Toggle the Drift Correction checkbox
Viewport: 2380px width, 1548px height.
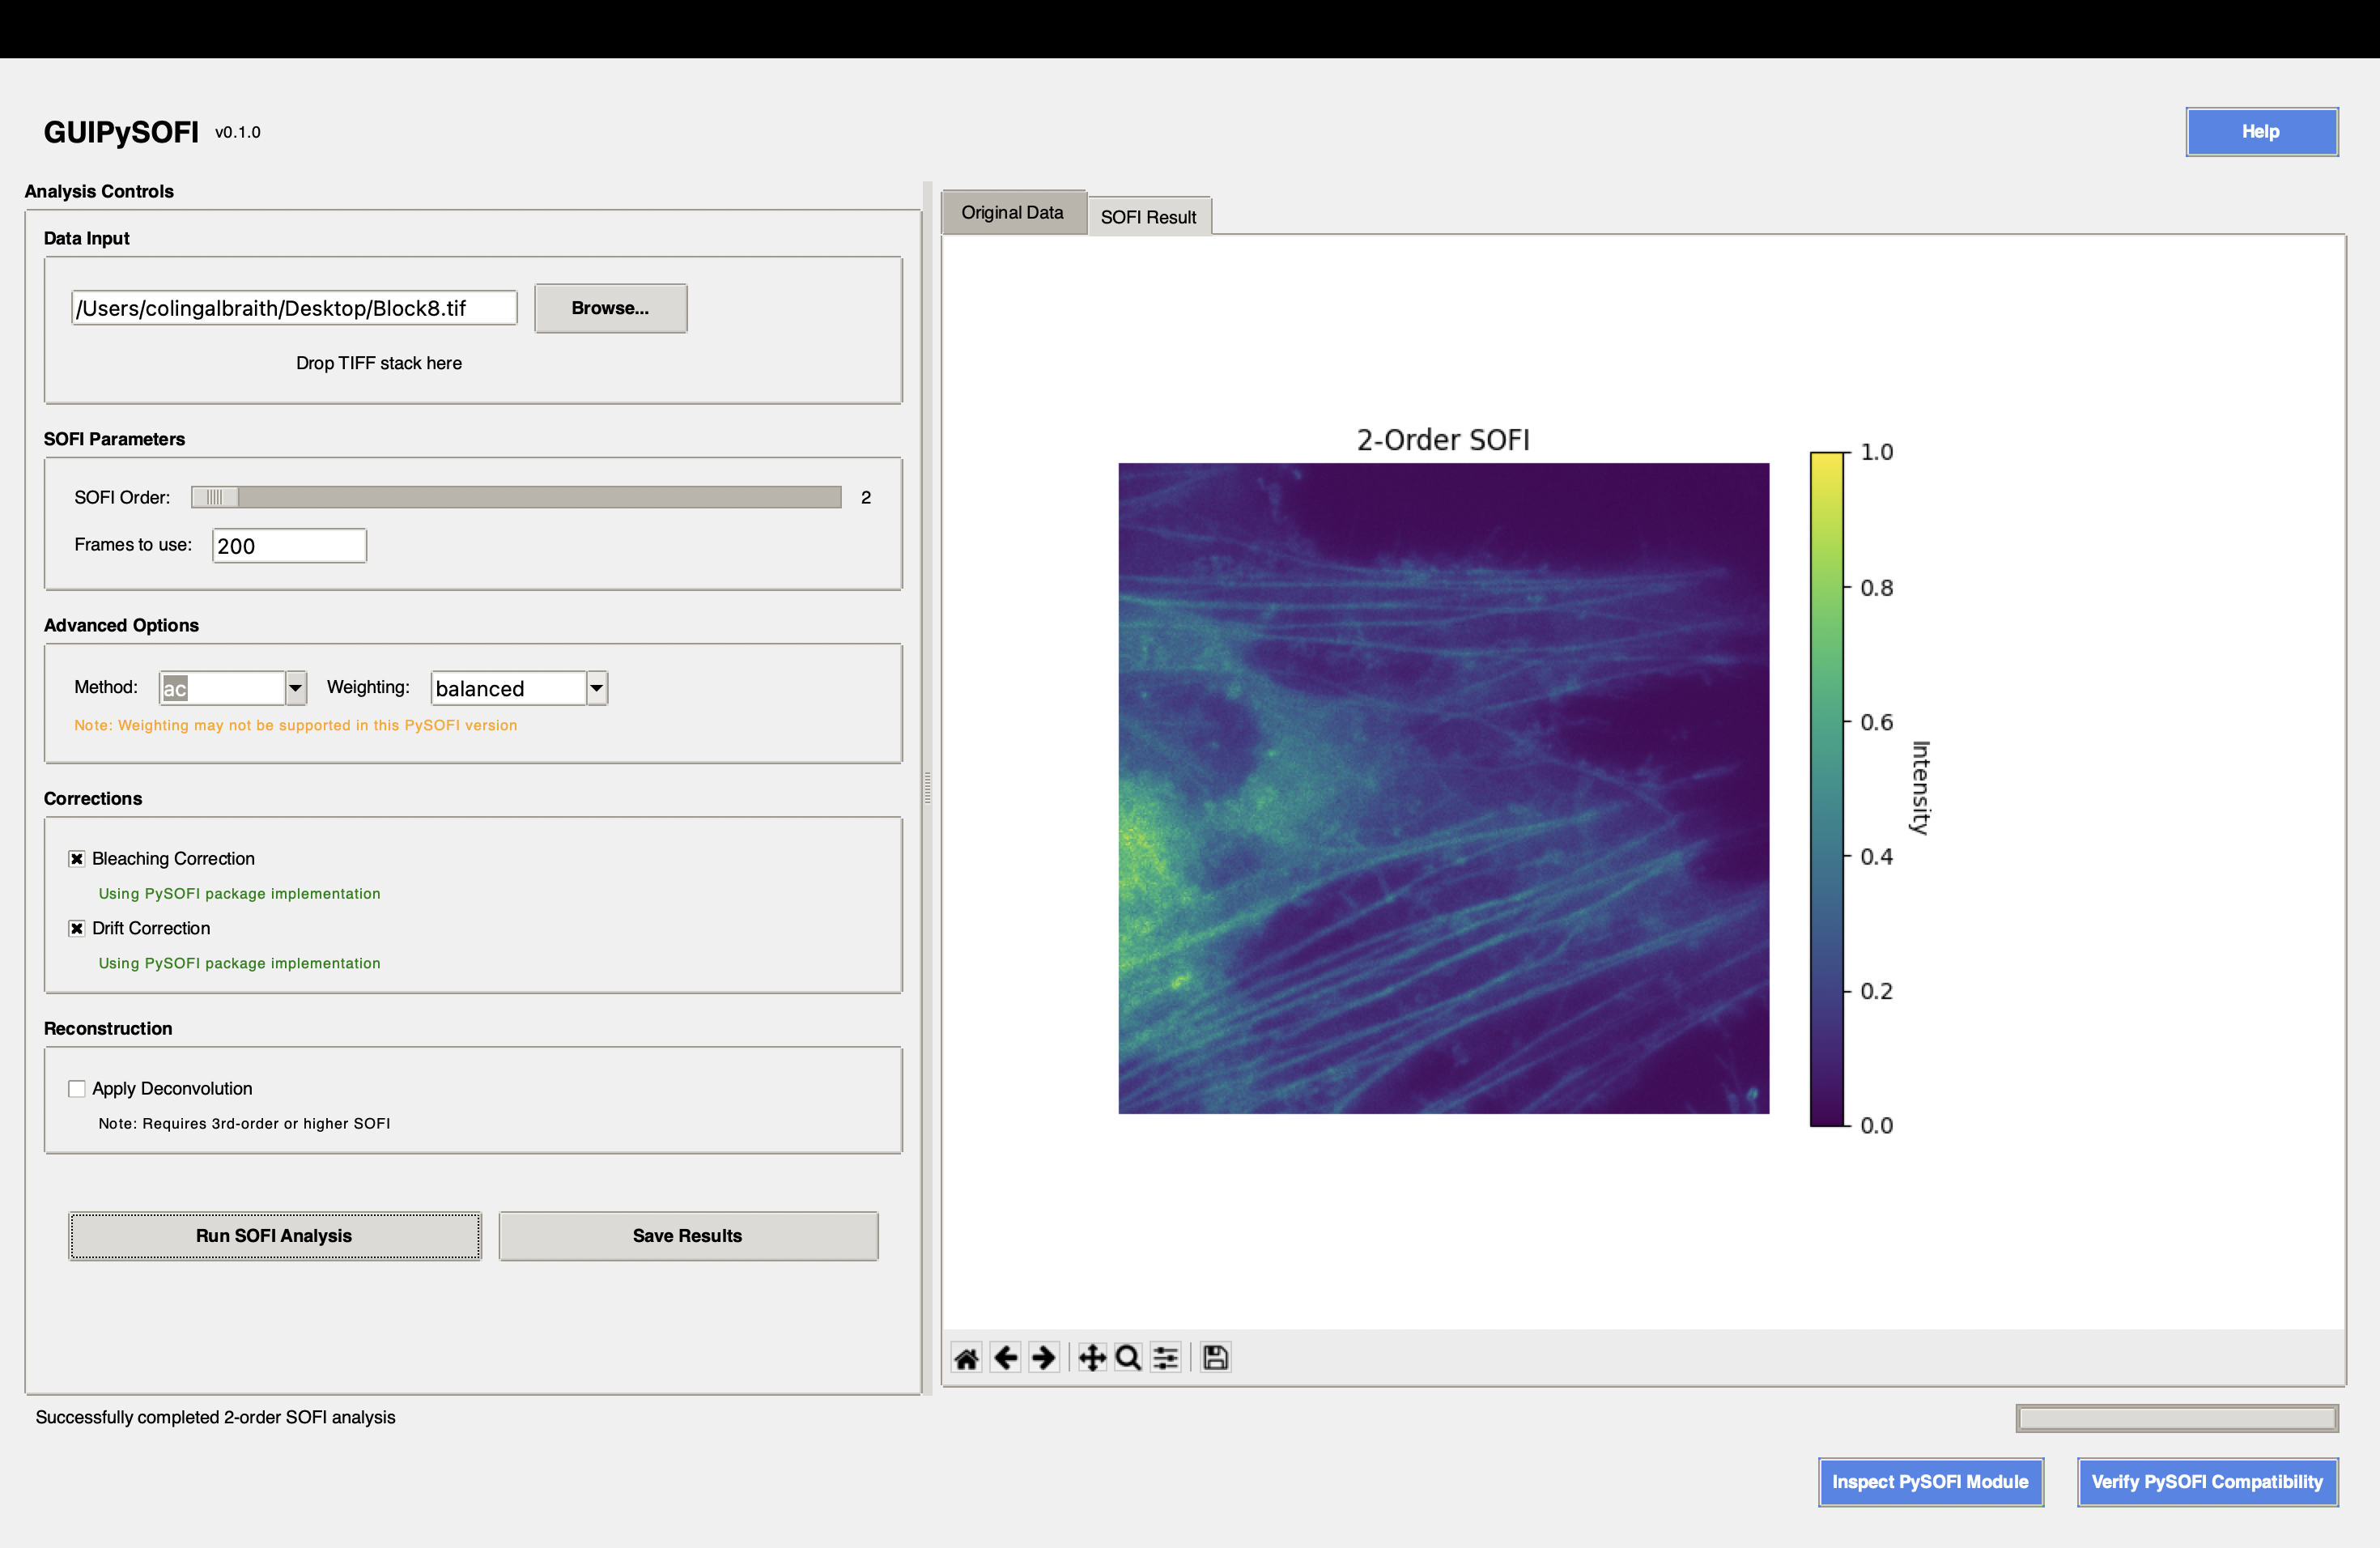pyautogui.click(x=77, y=928)
